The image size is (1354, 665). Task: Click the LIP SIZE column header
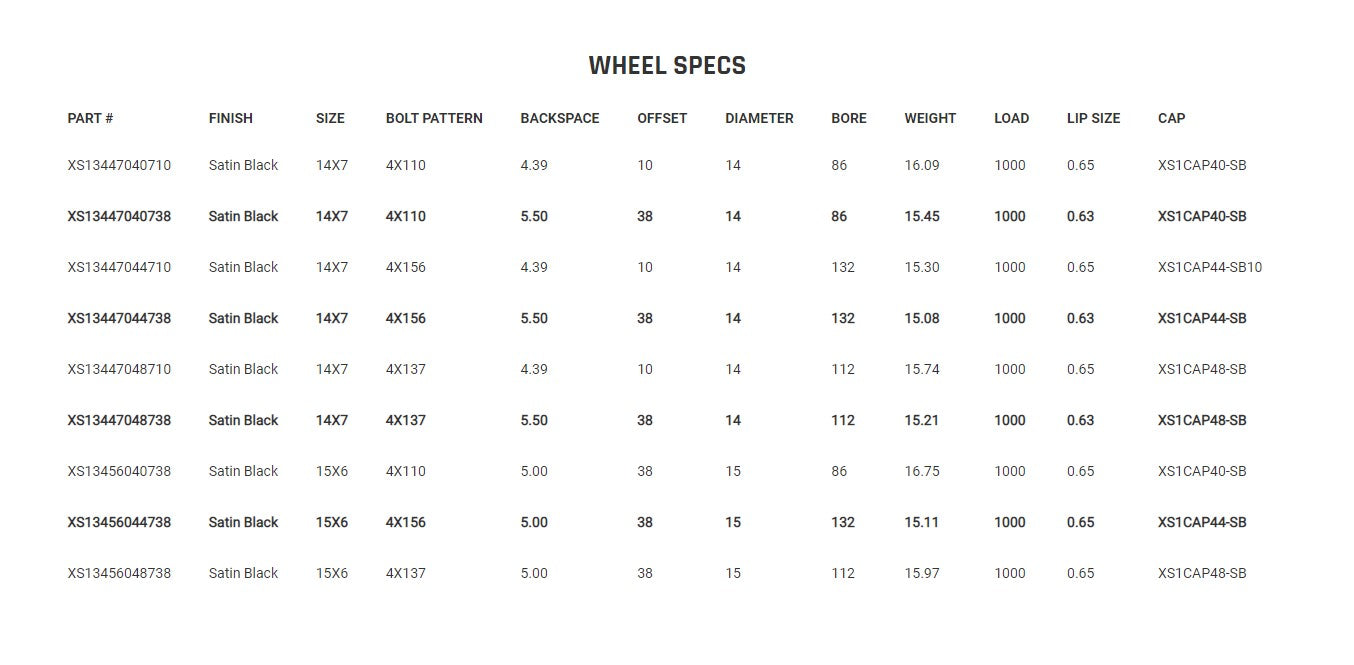(x=1093, y=118)
